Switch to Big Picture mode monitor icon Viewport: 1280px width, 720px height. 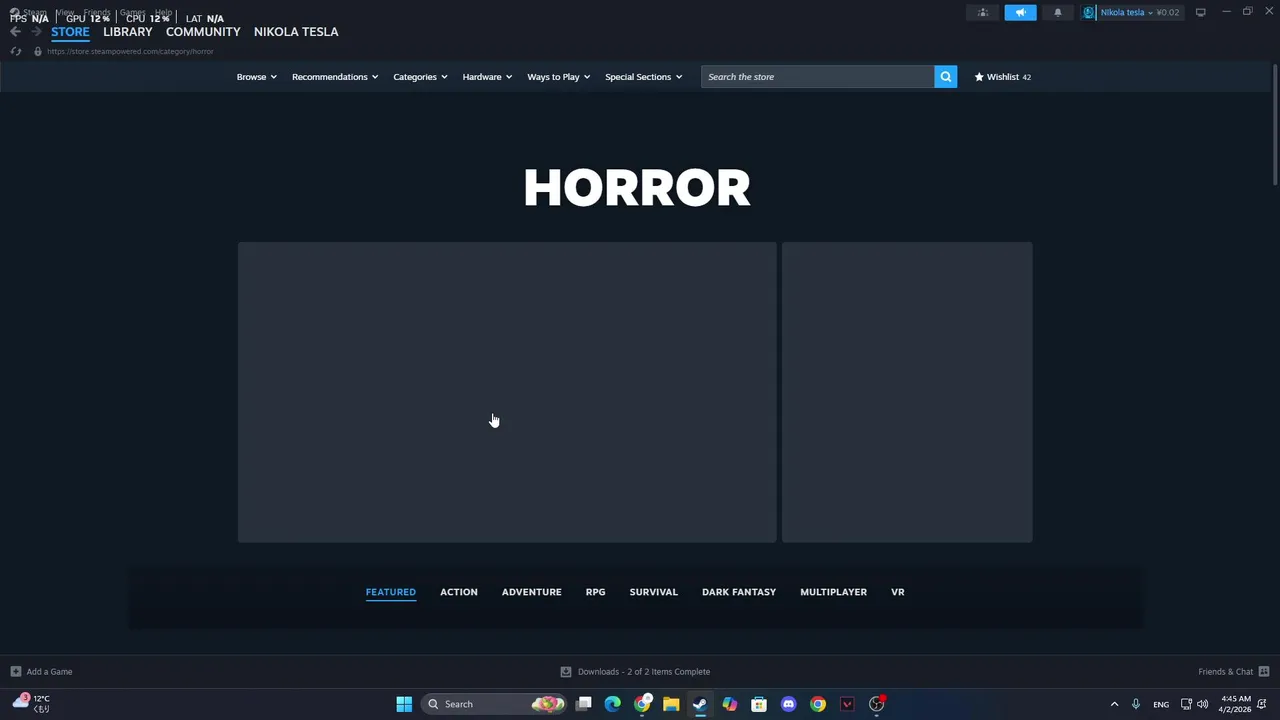pos(1200,12)
